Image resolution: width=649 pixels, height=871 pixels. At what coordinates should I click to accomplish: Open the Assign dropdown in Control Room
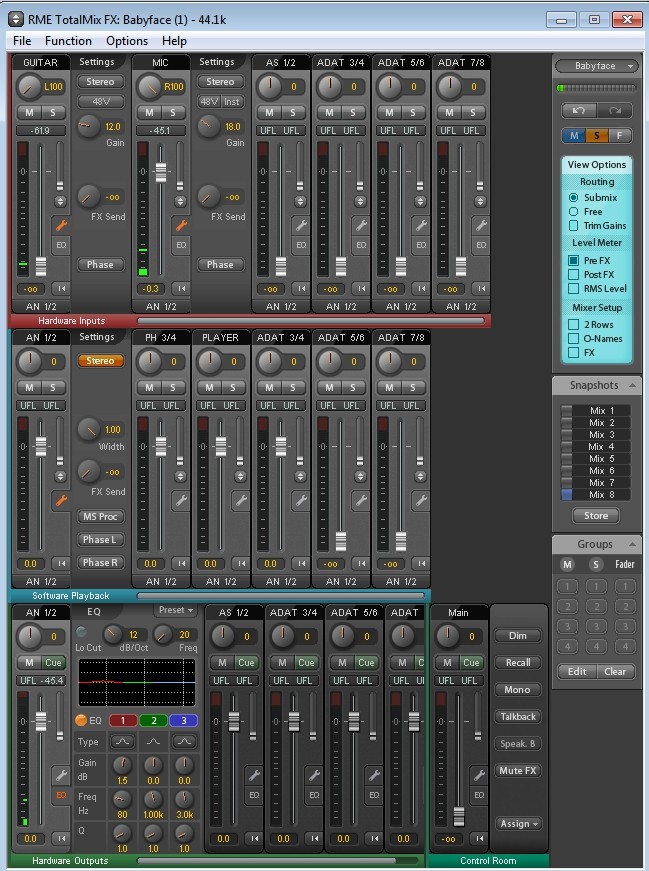pyautogui.click(x=518, y=824)
